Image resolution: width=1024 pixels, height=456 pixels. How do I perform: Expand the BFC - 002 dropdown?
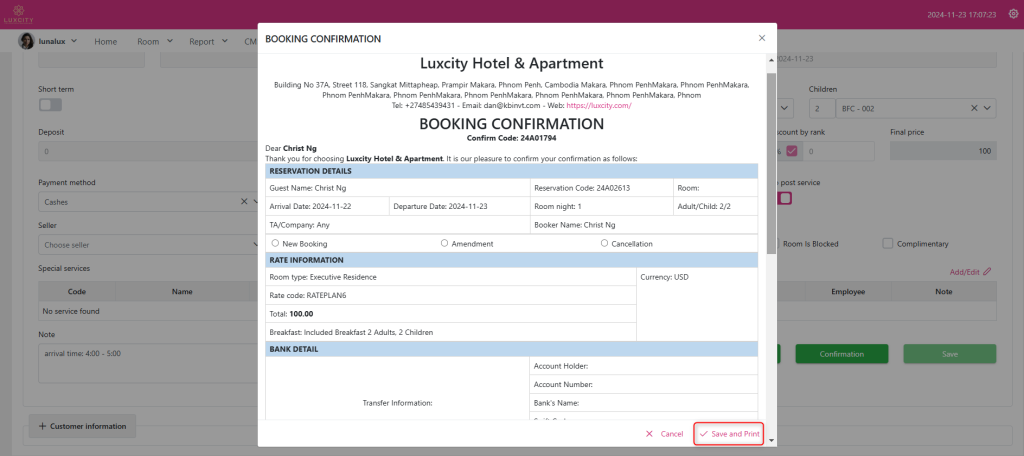988,108
